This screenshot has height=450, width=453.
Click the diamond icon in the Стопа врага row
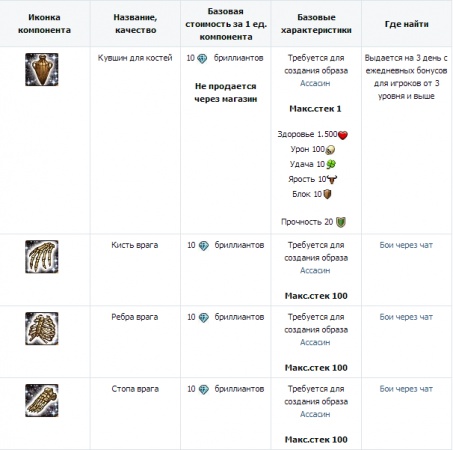tap(204, 390)
